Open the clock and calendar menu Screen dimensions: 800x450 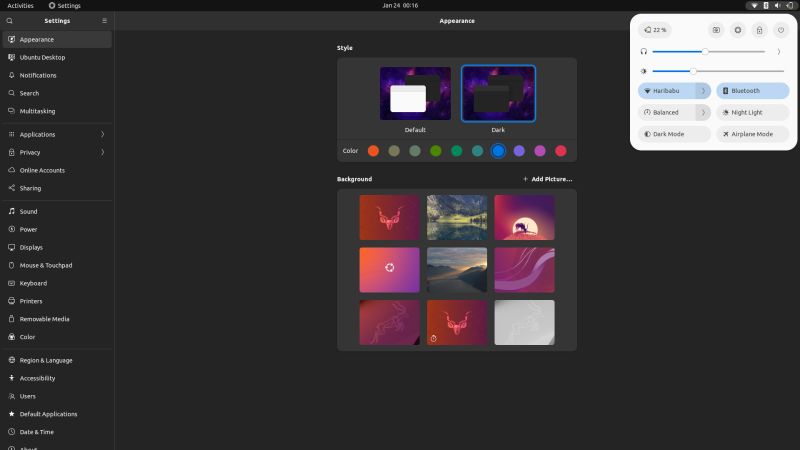pos(400,6)
